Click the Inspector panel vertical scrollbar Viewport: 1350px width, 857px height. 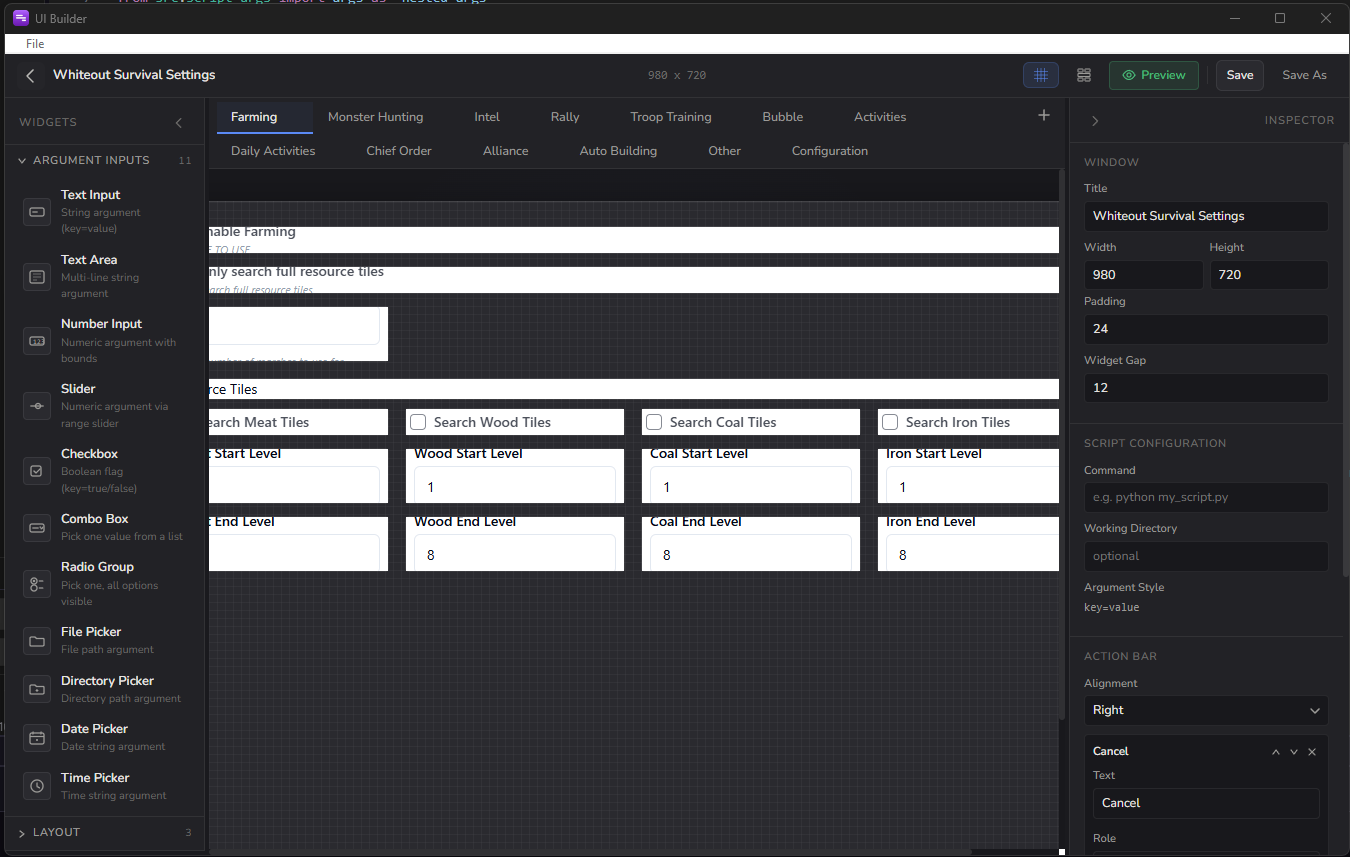click(x=1345, y=360)
